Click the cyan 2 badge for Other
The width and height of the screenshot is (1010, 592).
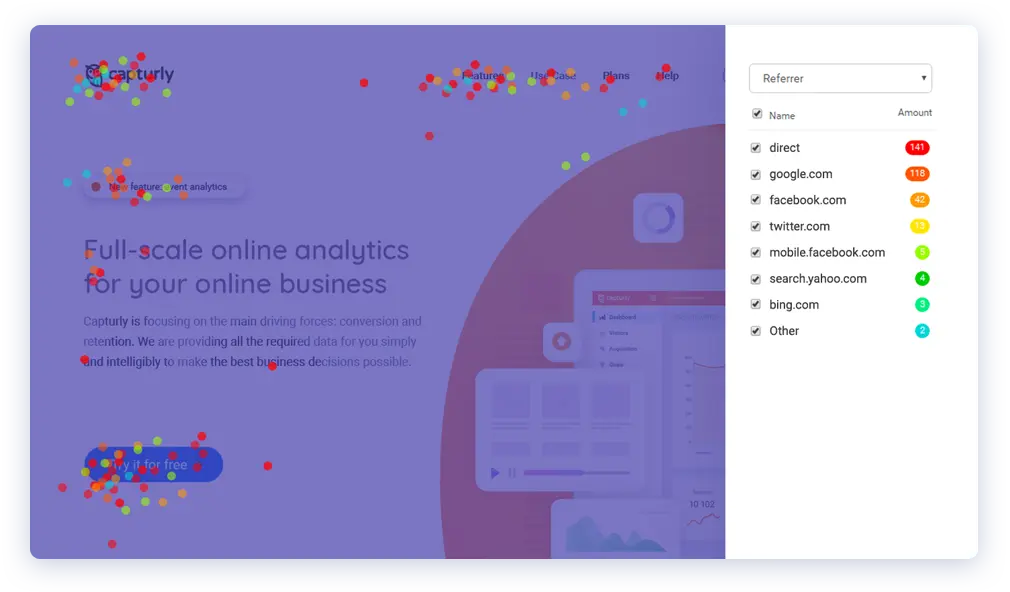922,330
